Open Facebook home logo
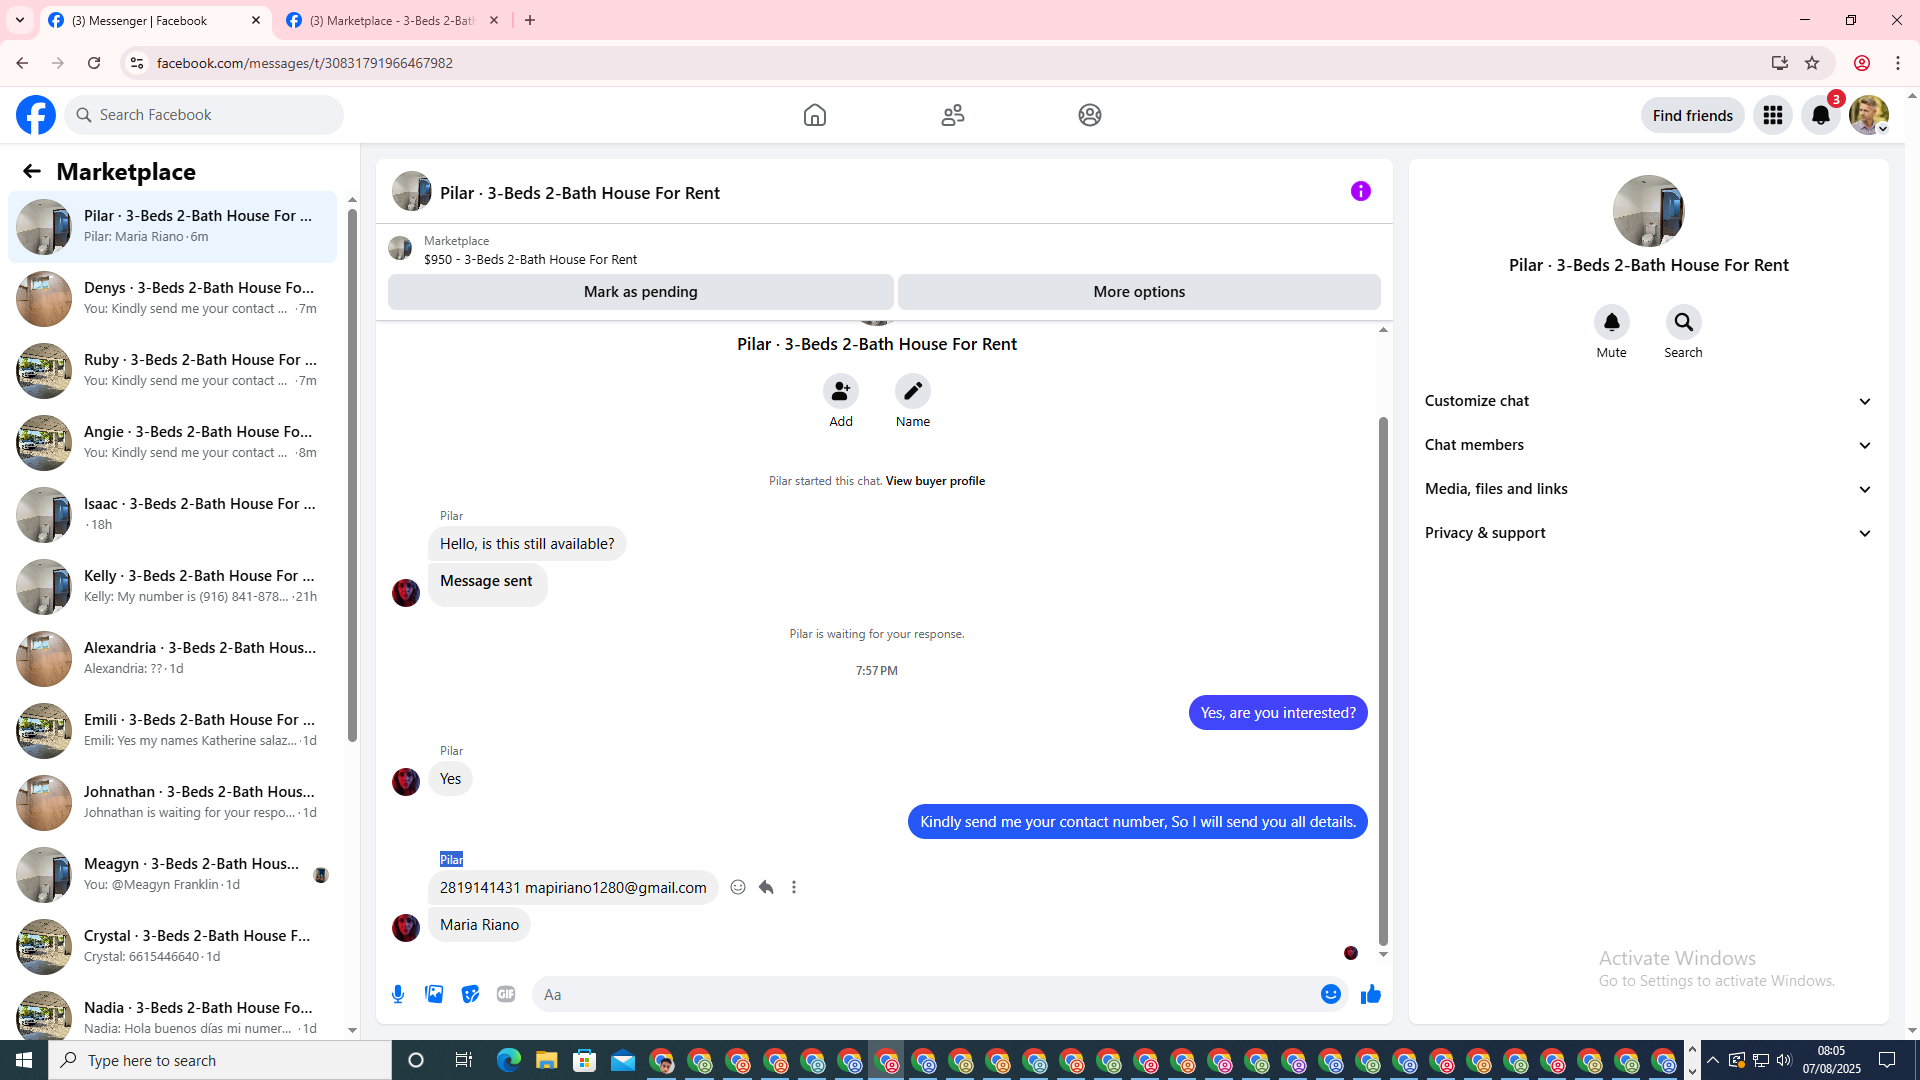Screen dimensions: 1920x1080 point(36,115)
